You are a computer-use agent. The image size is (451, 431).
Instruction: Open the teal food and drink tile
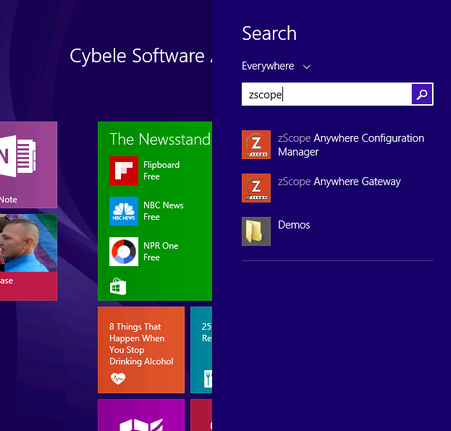[201, 350]
